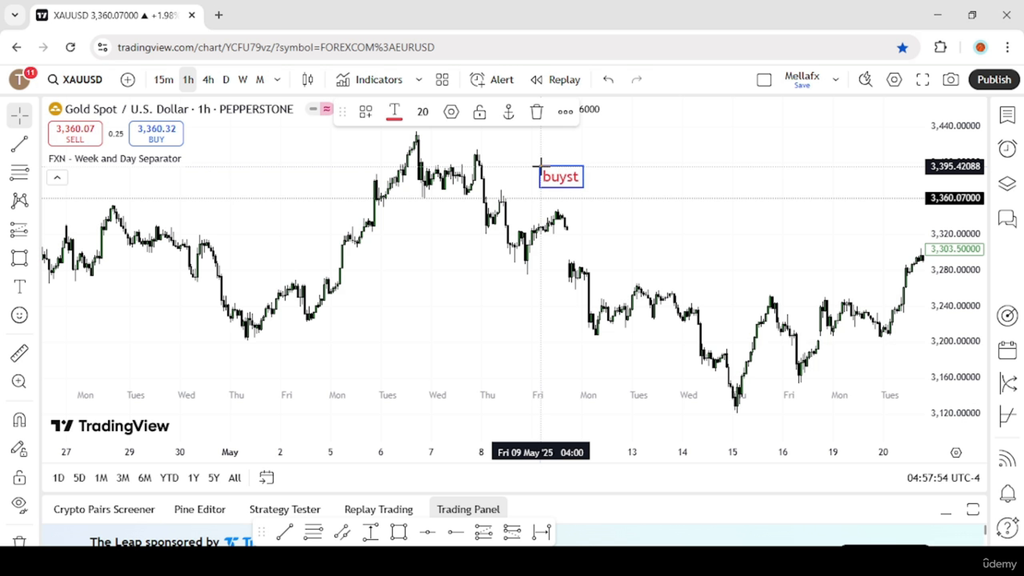Open text settings gear in floating toolbar
1024x576 pixels.
(x=451, y=112)
